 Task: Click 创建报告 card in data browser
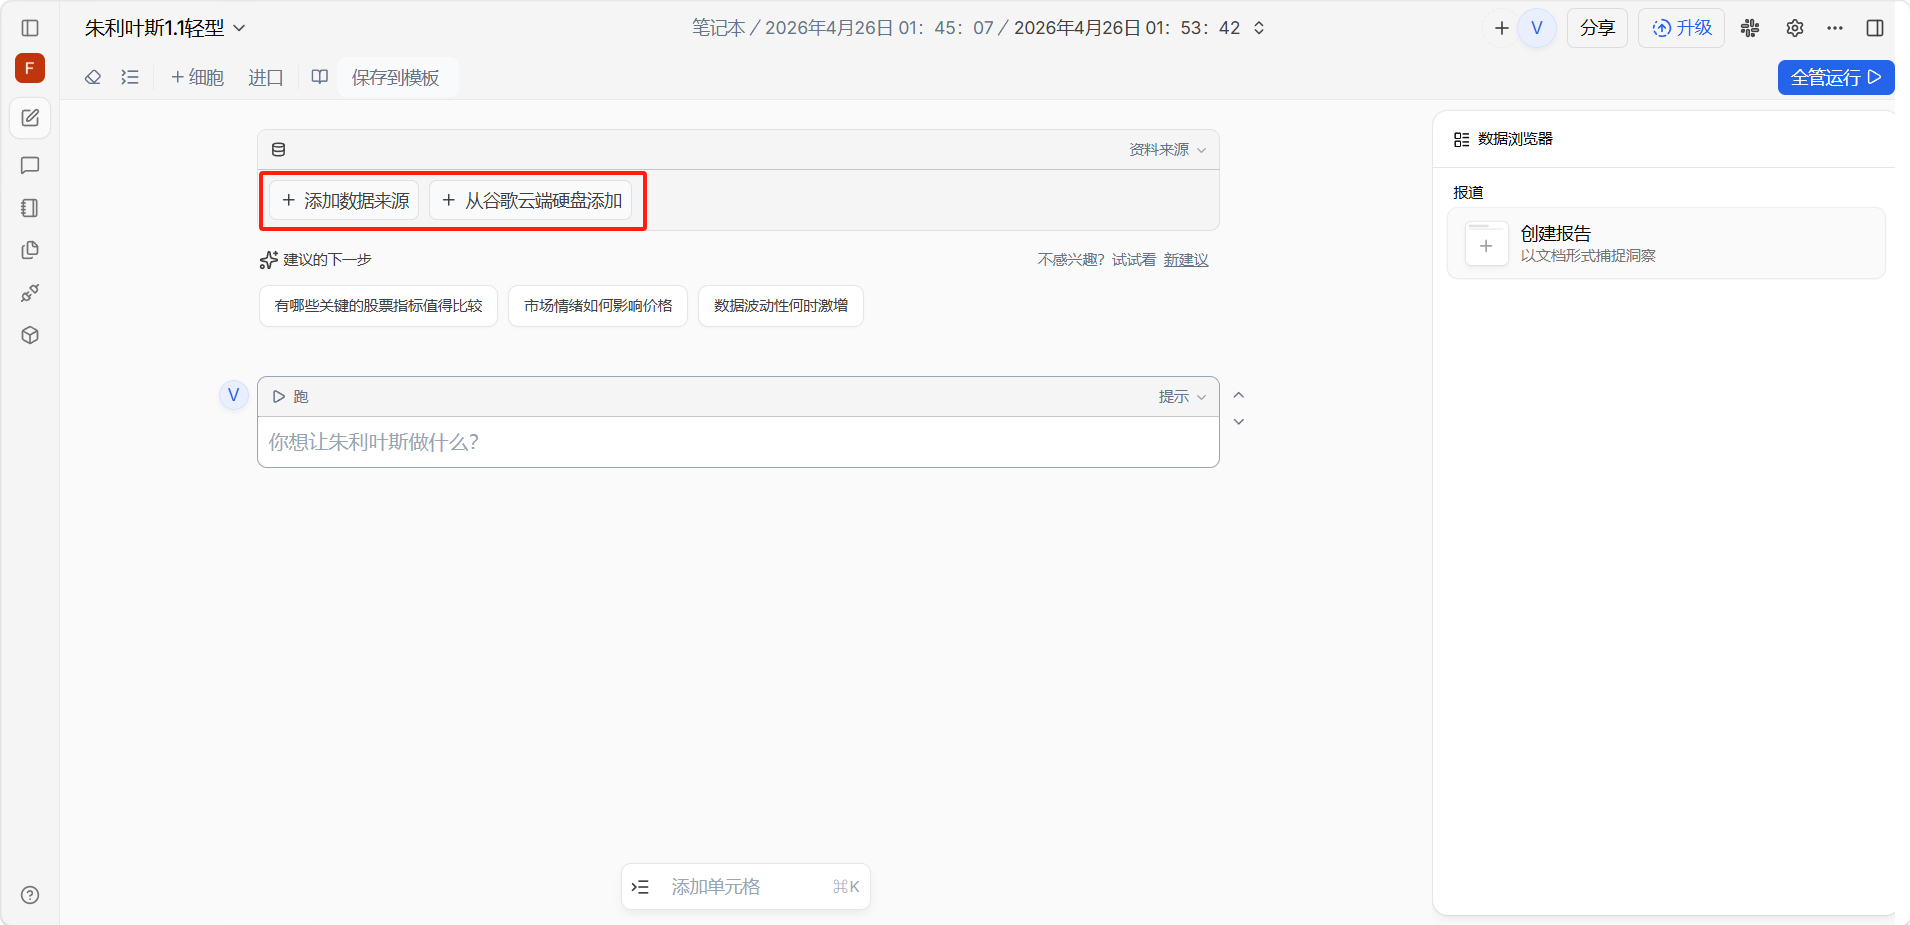click(1666, 243)
